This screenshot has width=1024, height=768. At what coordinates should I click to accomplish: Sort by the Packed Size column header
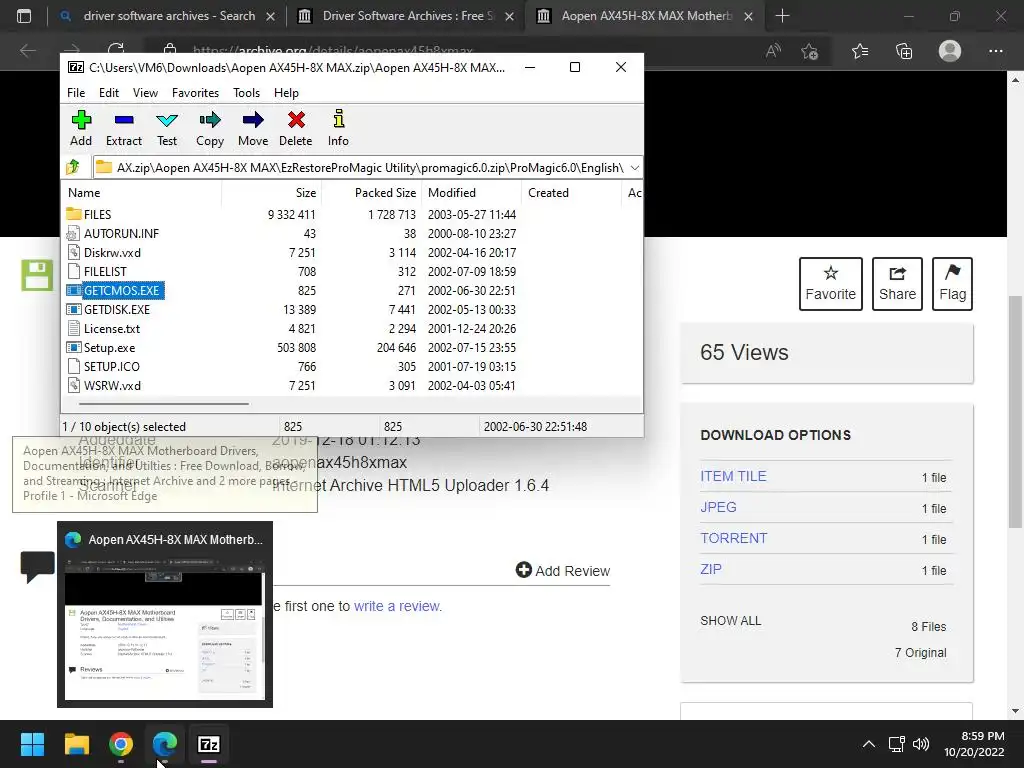372,193
